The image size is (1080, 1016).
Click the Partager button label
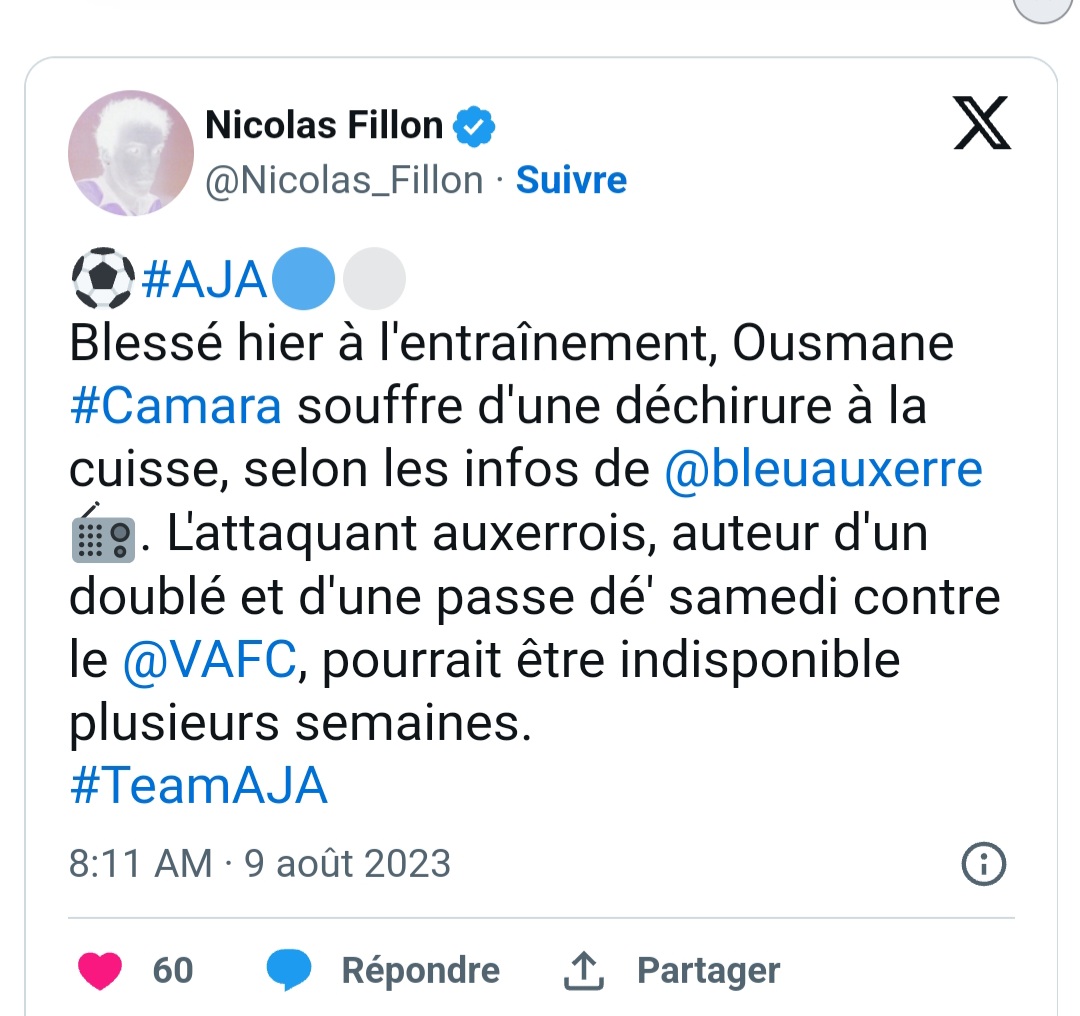point(708,971)
